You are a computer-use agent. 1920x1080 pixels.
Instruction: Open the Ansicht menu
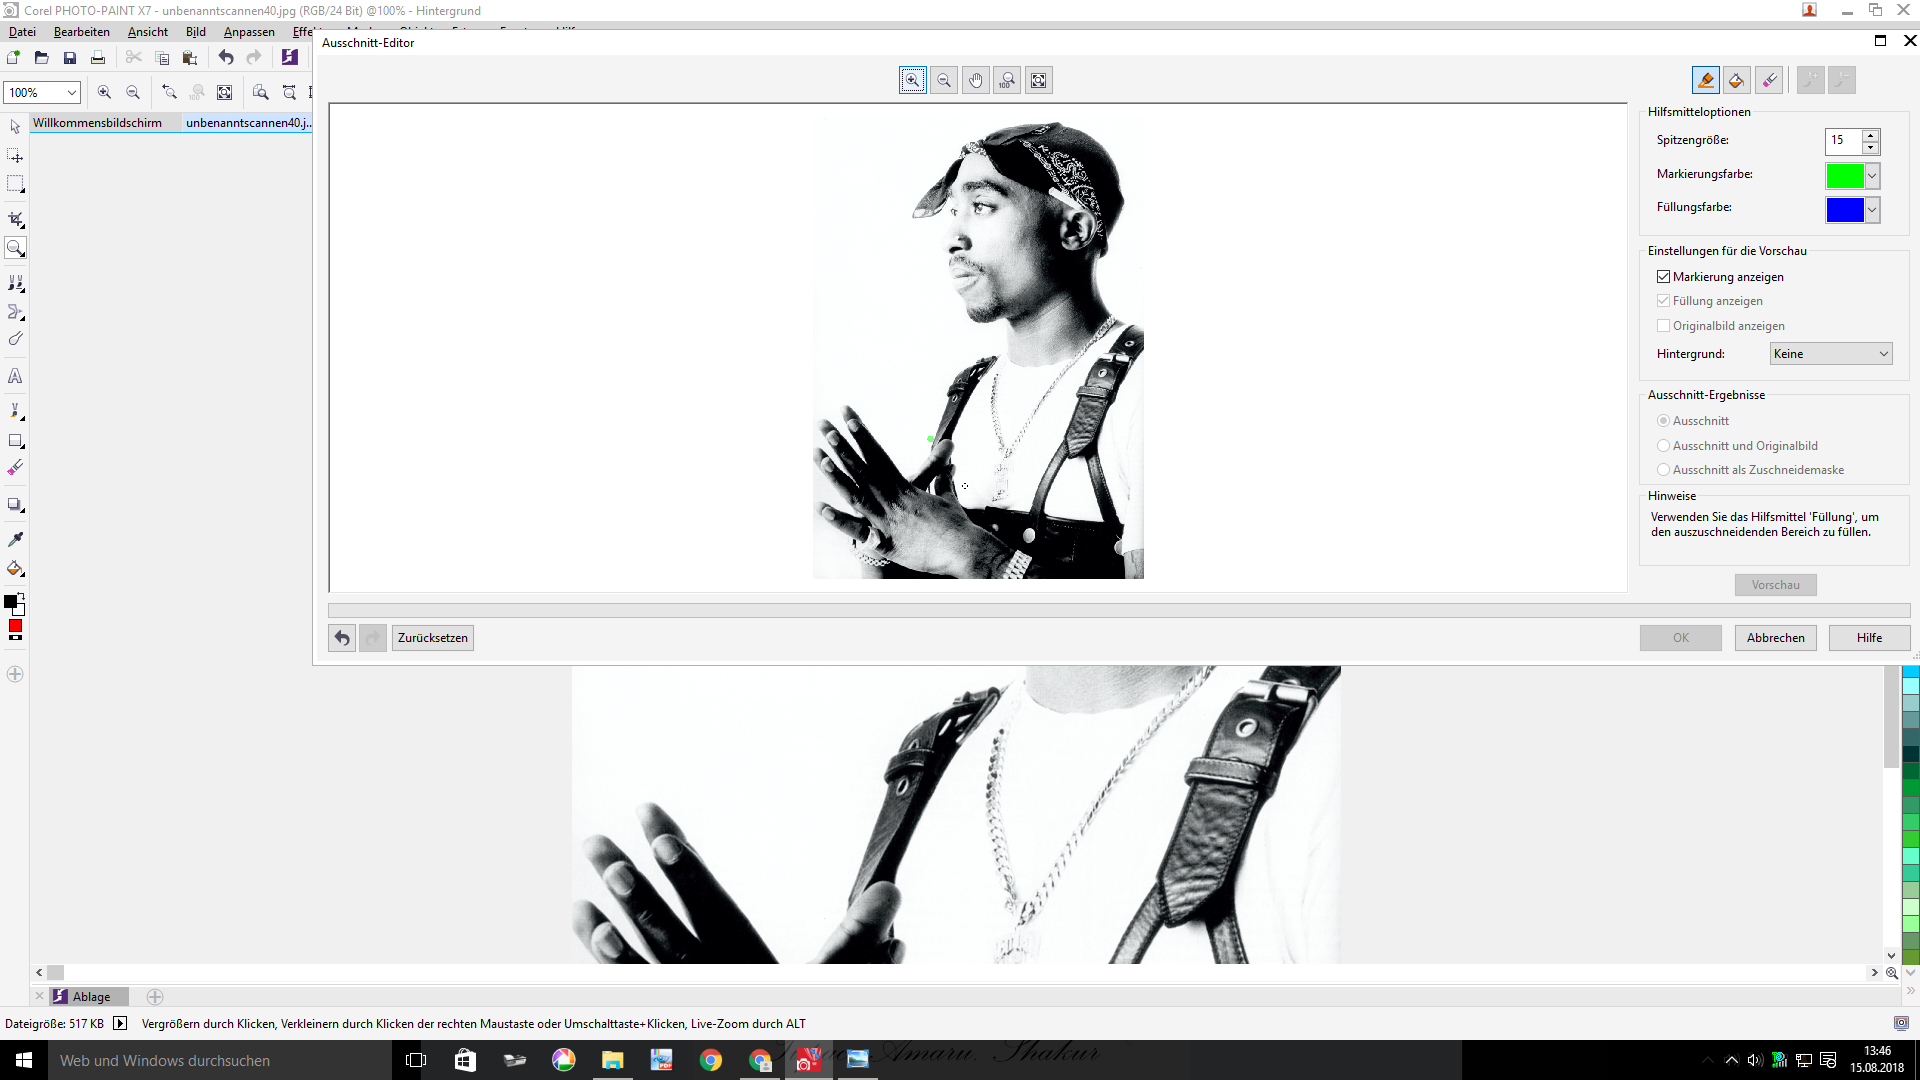(148, 32)
